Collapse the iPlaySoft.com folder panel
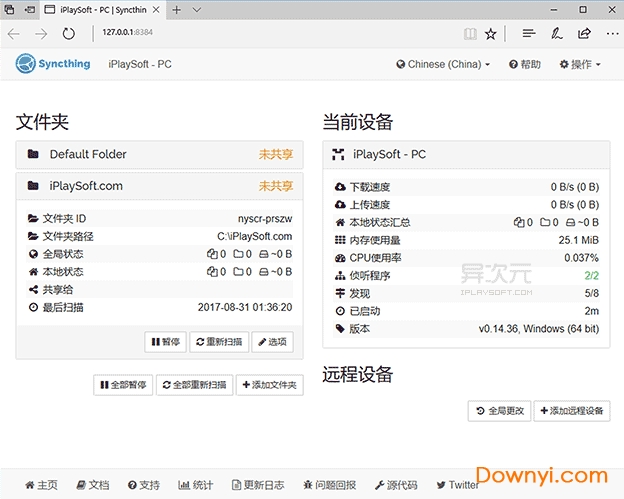624x499 pixels. pos(160,186)
